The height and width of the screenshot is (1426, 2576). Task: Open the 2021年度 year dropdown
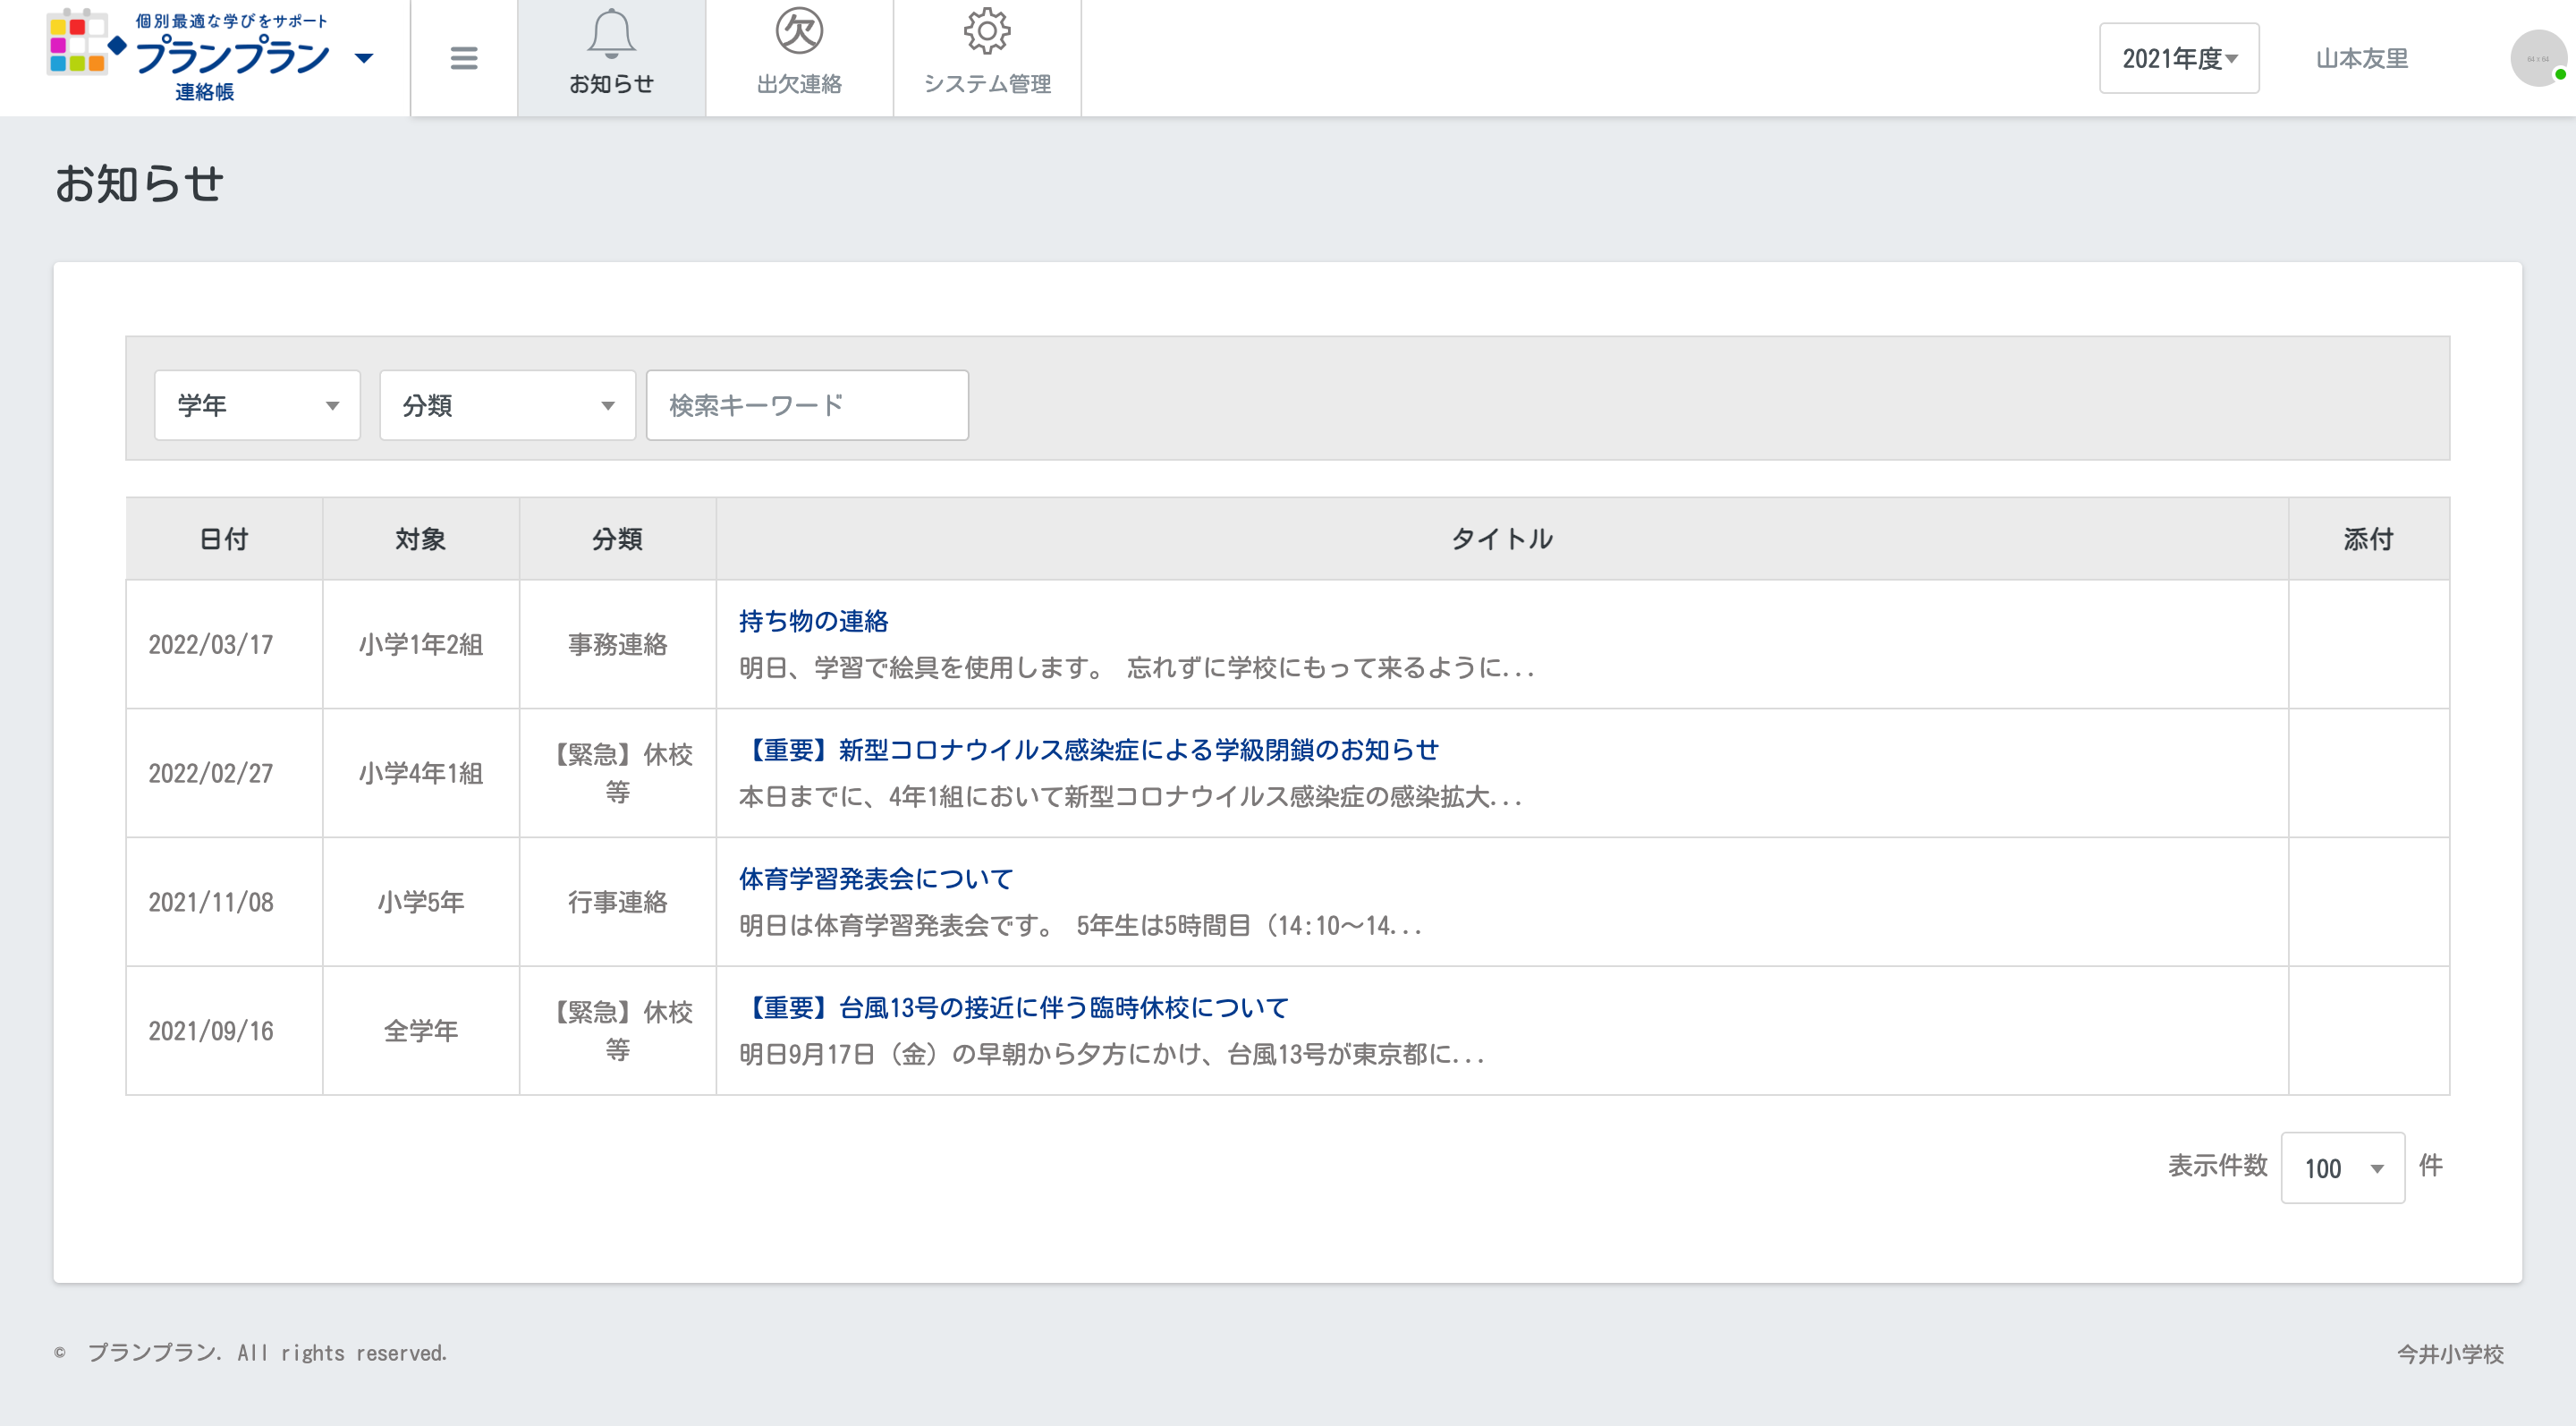pos(2179,58)
